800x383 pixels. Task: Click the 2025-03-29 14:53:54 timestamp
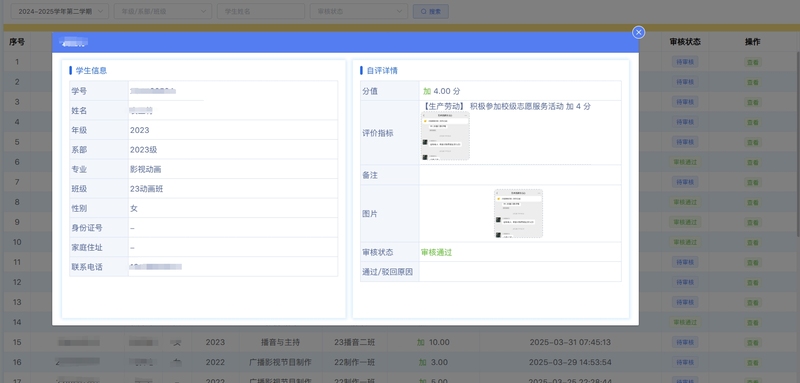click(x=570, y=362)
